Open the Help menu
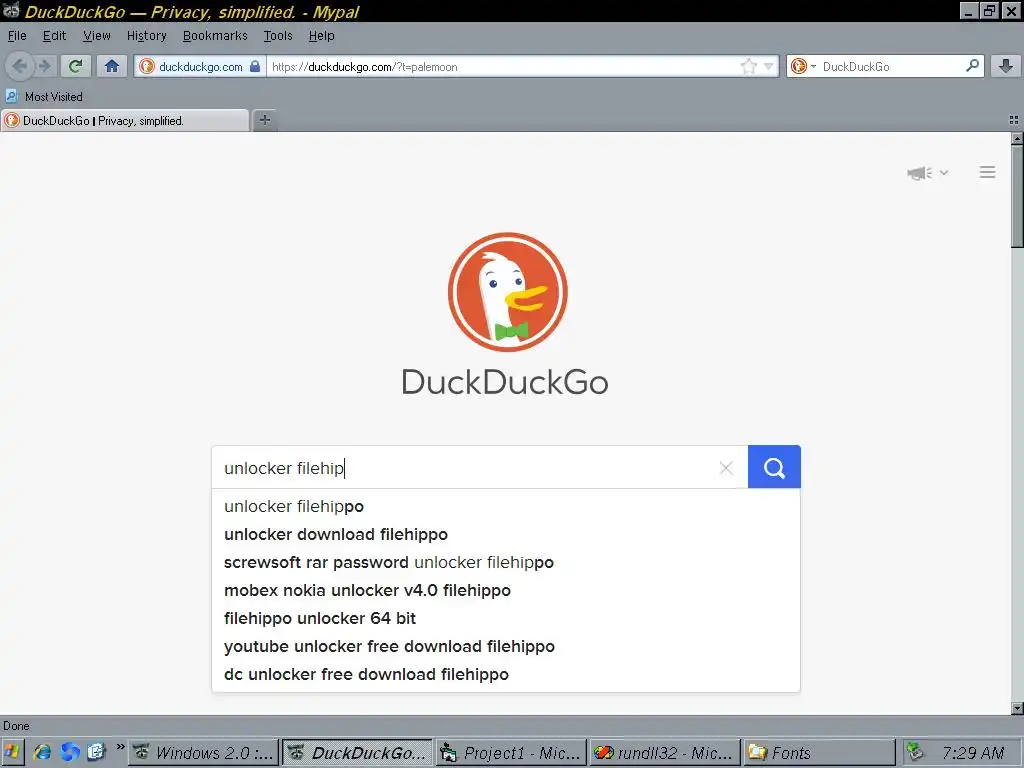Viewport: 1024px width, 768px height. pos(321,36)
